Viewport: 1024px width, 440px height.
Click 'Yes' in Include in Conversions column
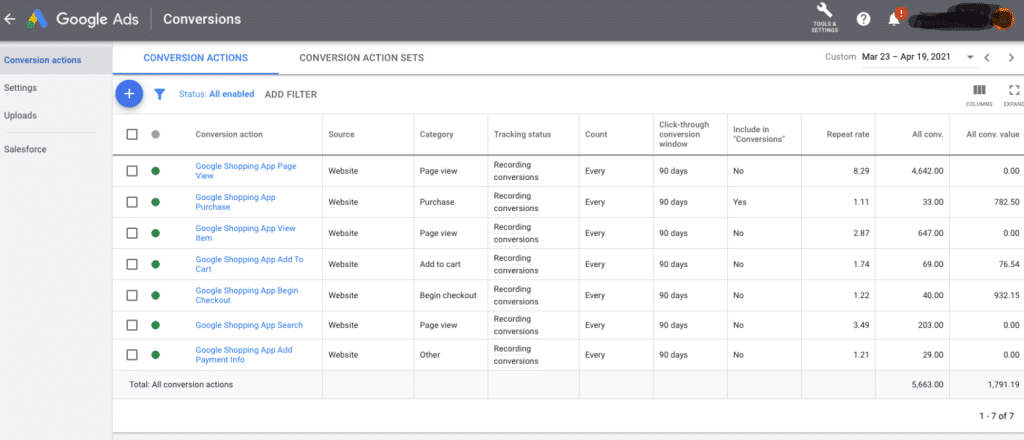pyautogui.click(x=739, y=202)
